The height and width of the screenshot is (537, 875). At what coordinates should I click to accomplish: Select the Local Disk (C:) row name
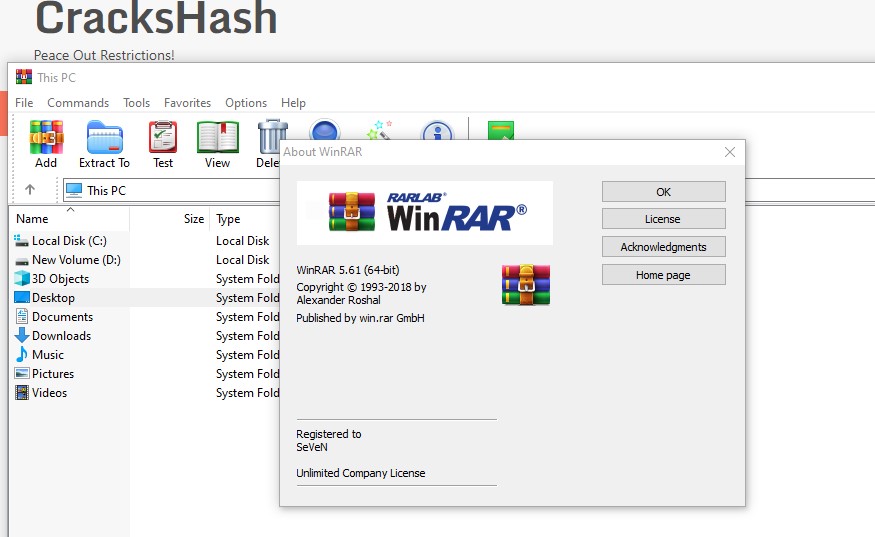[69, 241]
